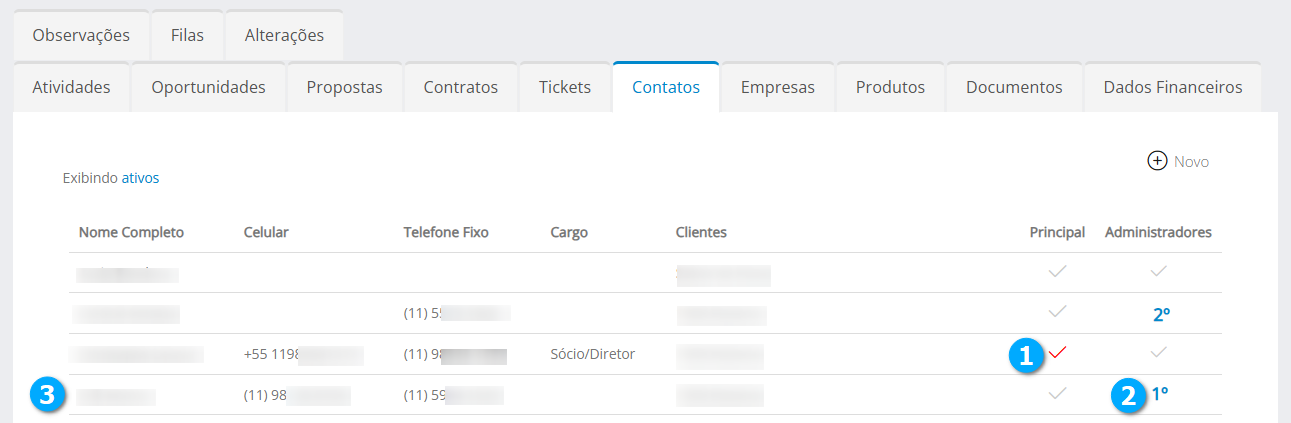The image size is (1291, 423).
Task: Open the Alterações tab
Action: pyautogui.click(x=284, y=35)
